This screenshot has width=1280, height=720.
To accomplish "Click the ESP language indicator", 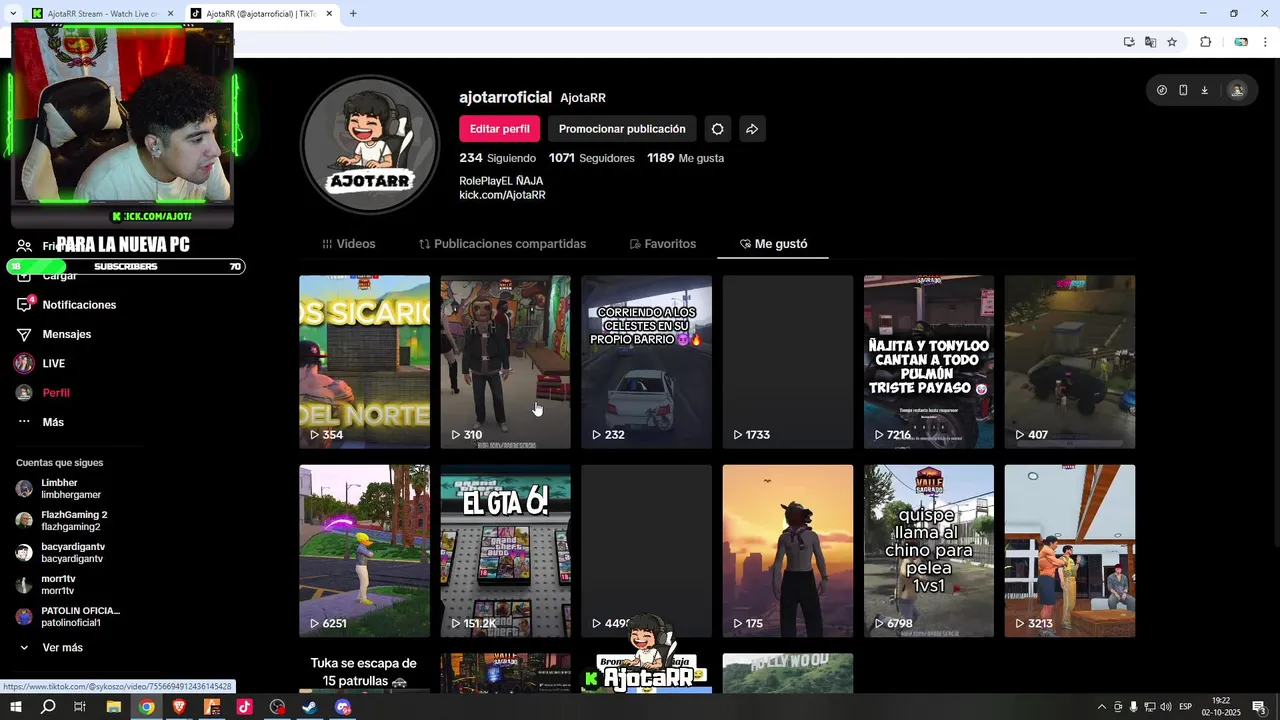I will (x=1187, y=707).
